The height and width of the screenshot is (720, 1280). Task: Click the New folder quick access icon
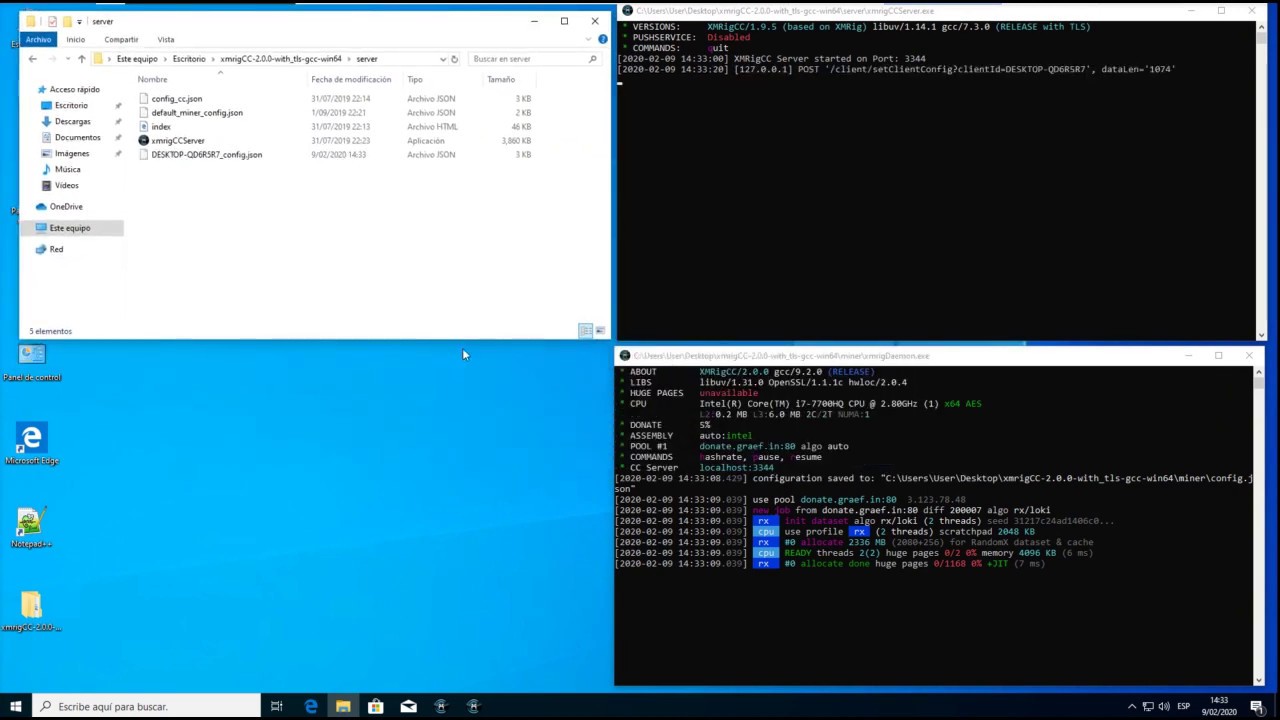tap(66, 21)
